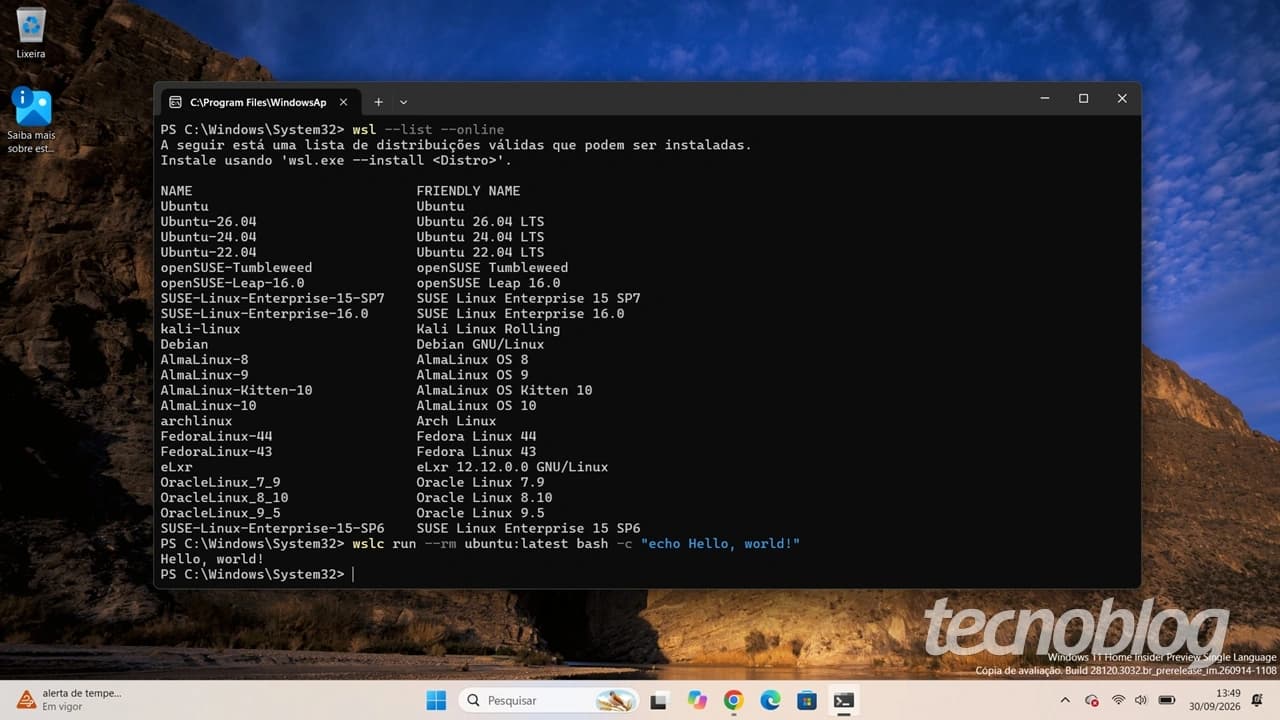Image resolution: width=1280 pixels, height=720 pixels.
Task: Open the Lixeira recycle bin desktop icon
Action: [x=31, y=32]
